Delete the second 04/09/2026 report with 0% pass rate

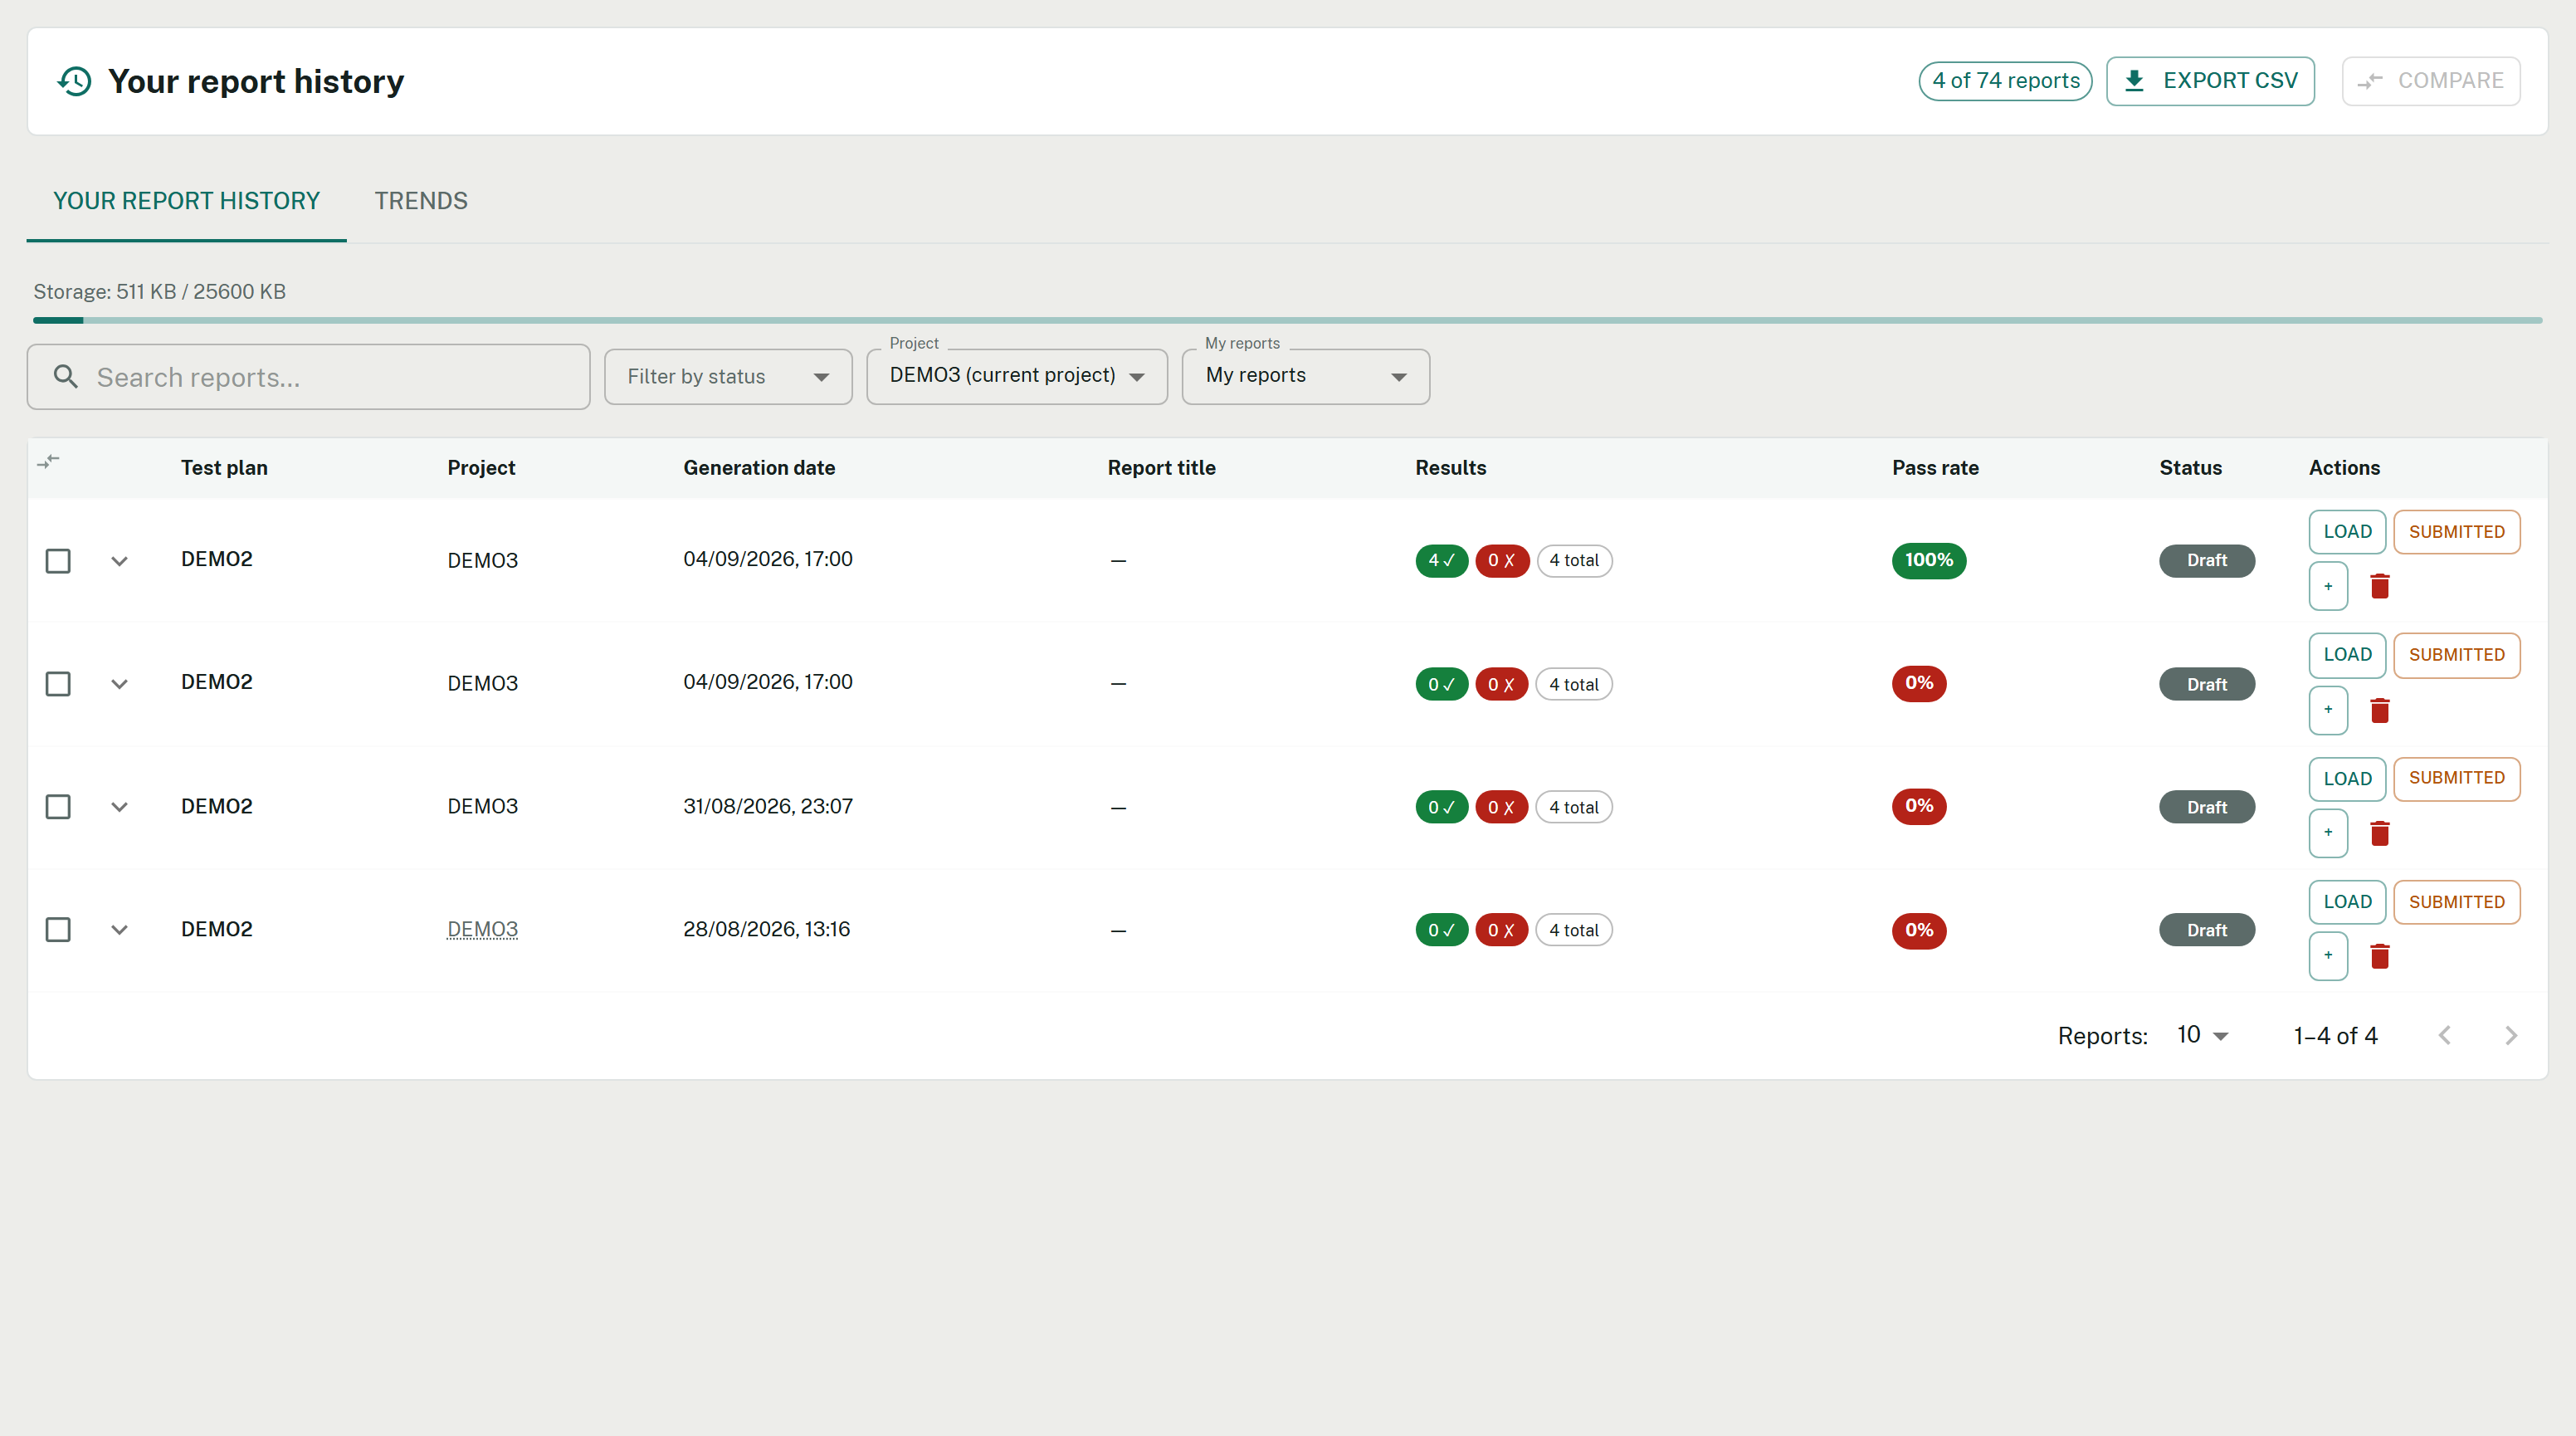coord(2379,711)
